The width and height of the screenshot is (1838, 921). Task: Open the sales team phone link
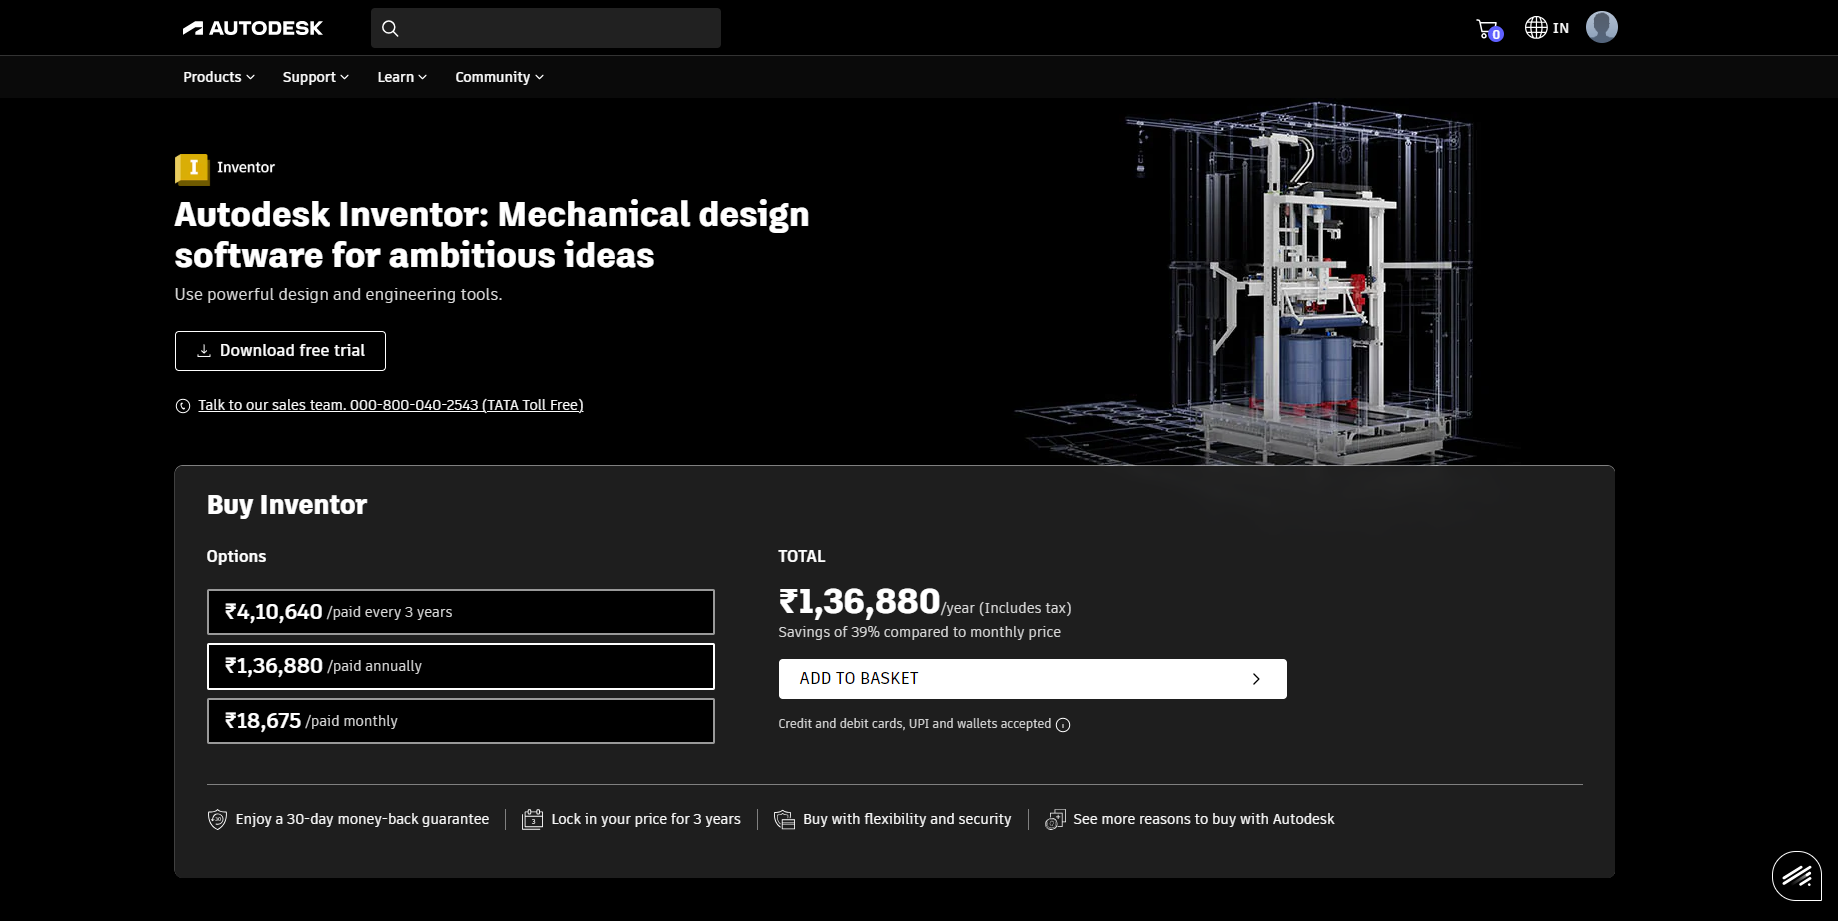pyautogui.click(x=391, y=405)
